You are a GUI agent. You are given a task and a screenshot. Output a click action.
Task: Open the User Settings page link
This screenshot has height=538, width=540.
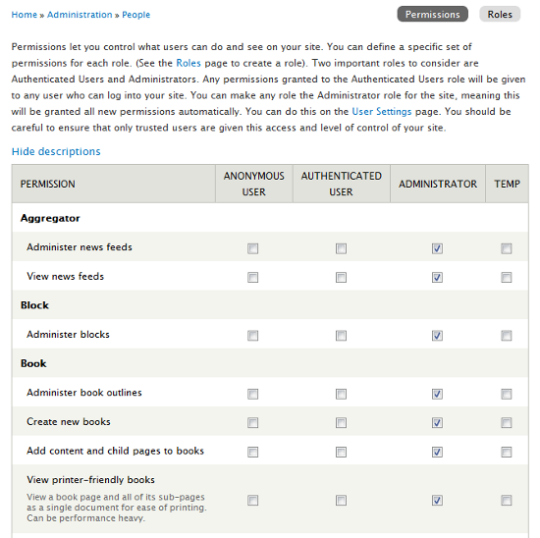[x=382, y=112]
